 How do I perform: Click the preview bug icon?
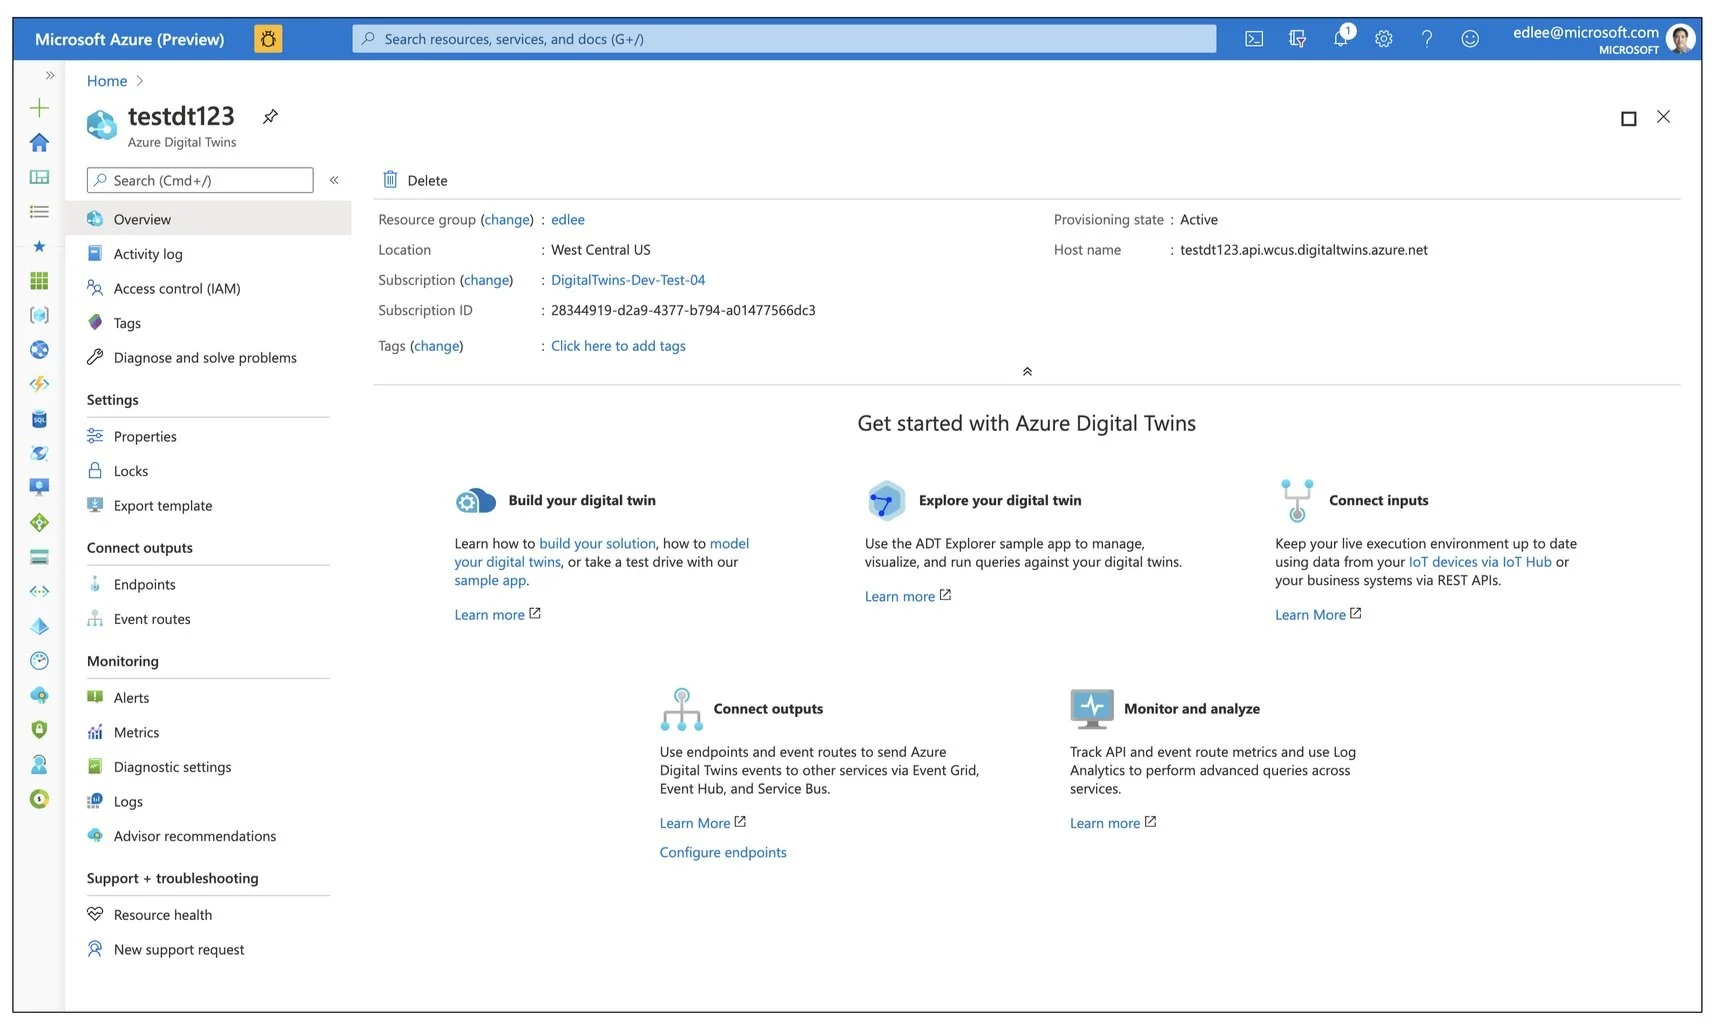[268, 39]
